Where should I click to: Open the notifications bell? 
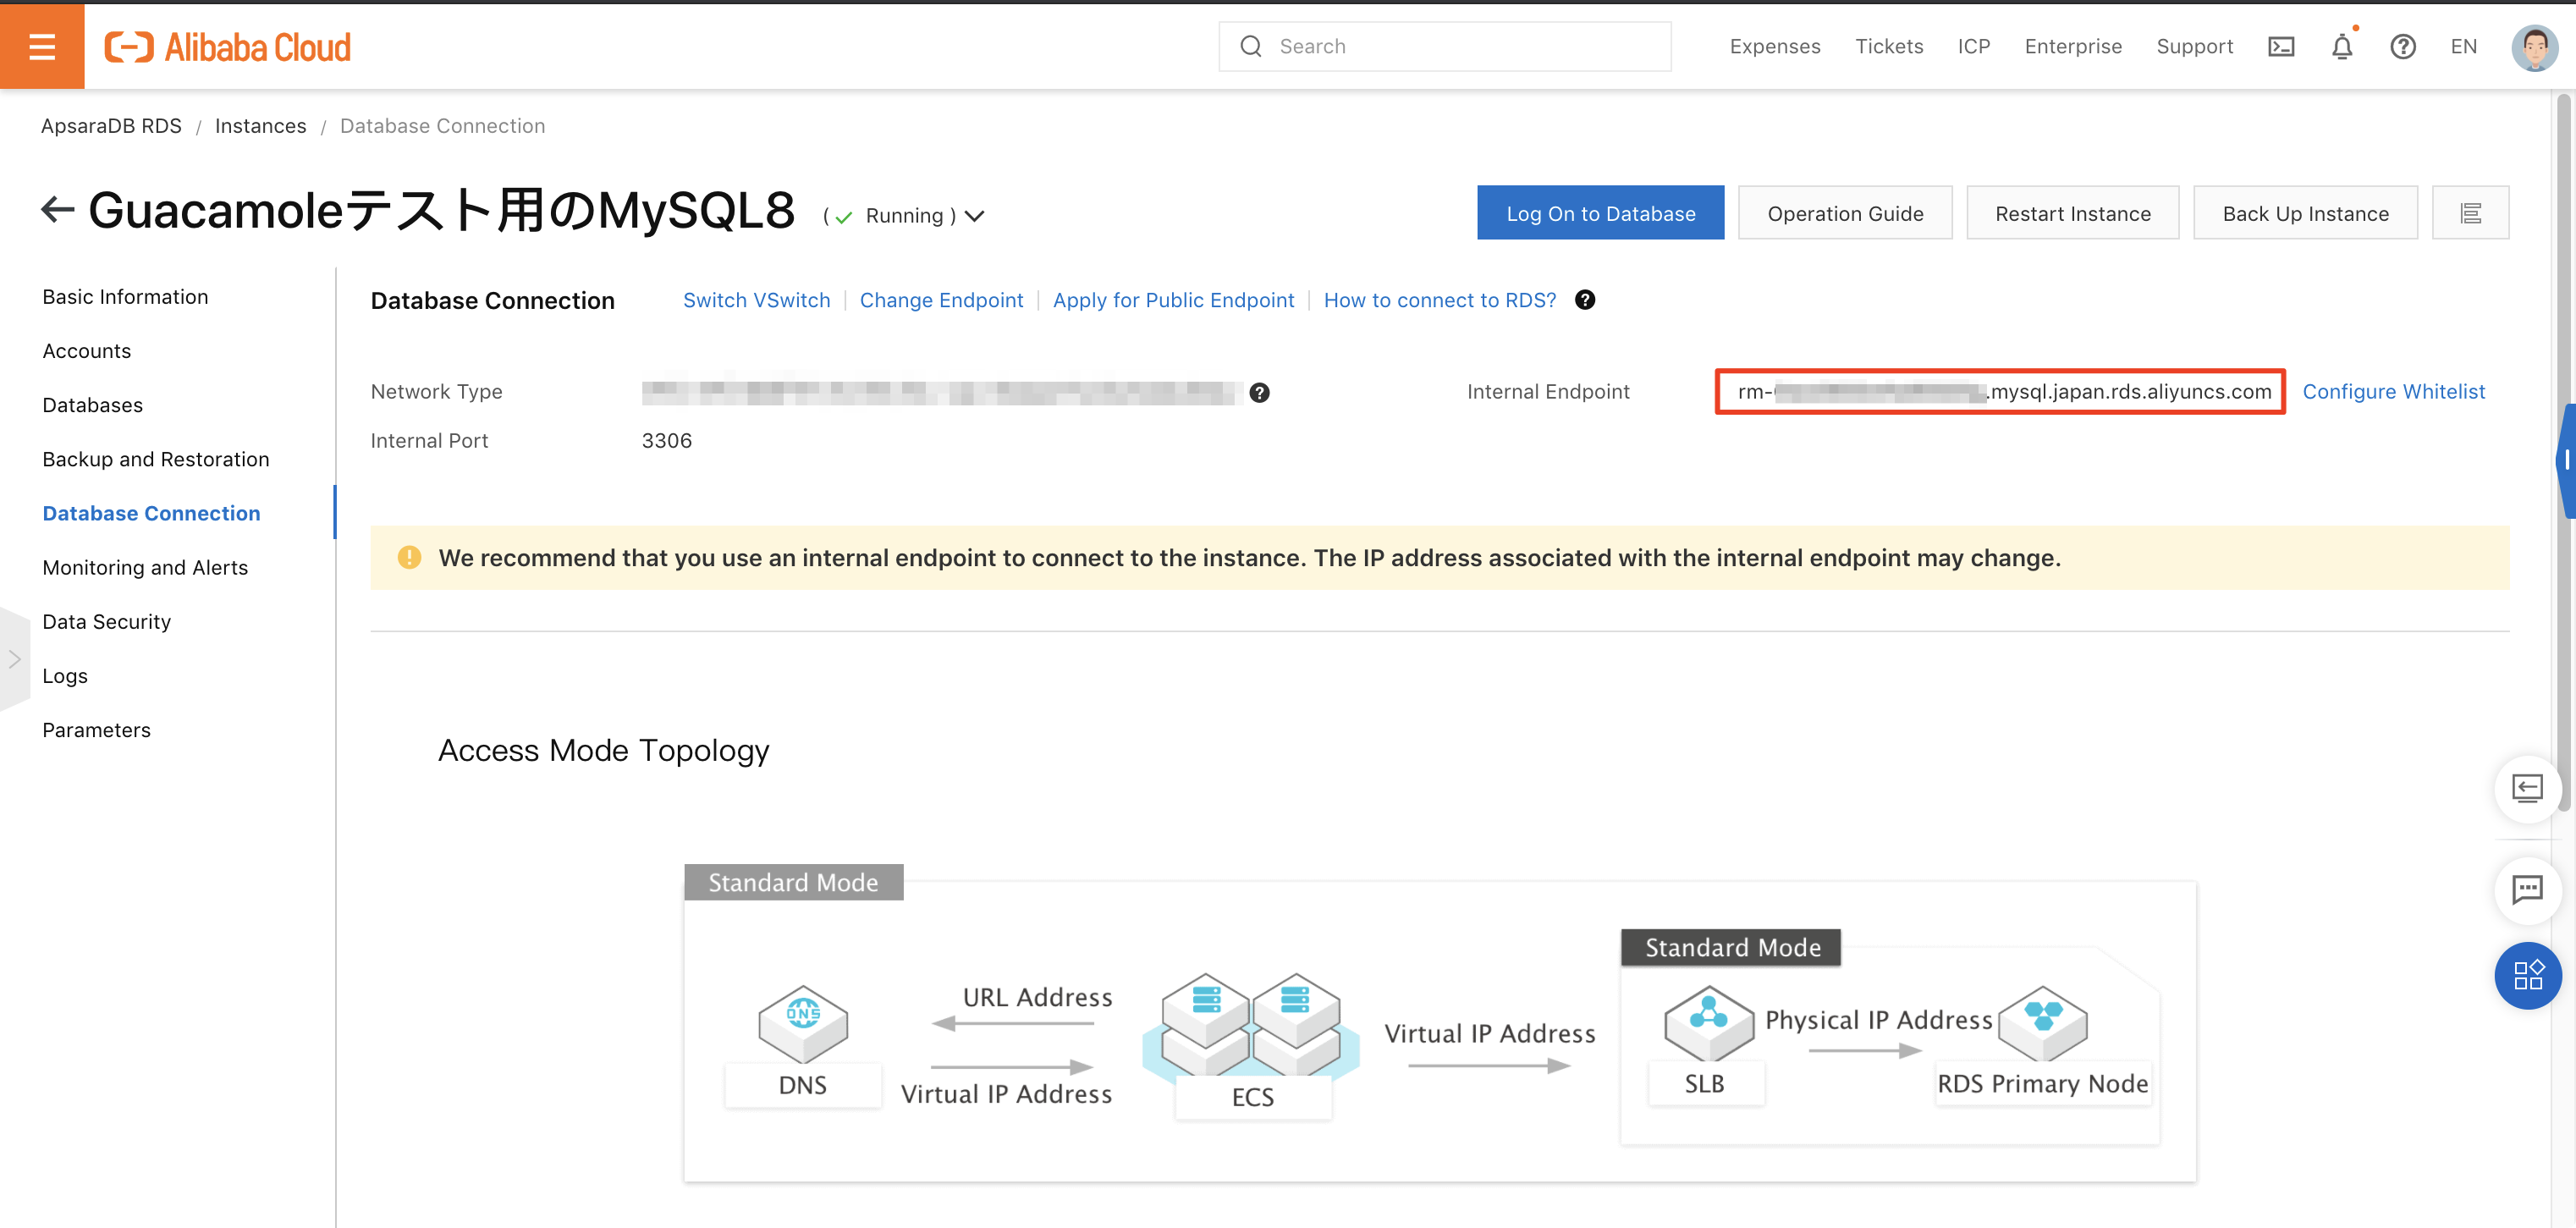click(x=2342, y=47)
